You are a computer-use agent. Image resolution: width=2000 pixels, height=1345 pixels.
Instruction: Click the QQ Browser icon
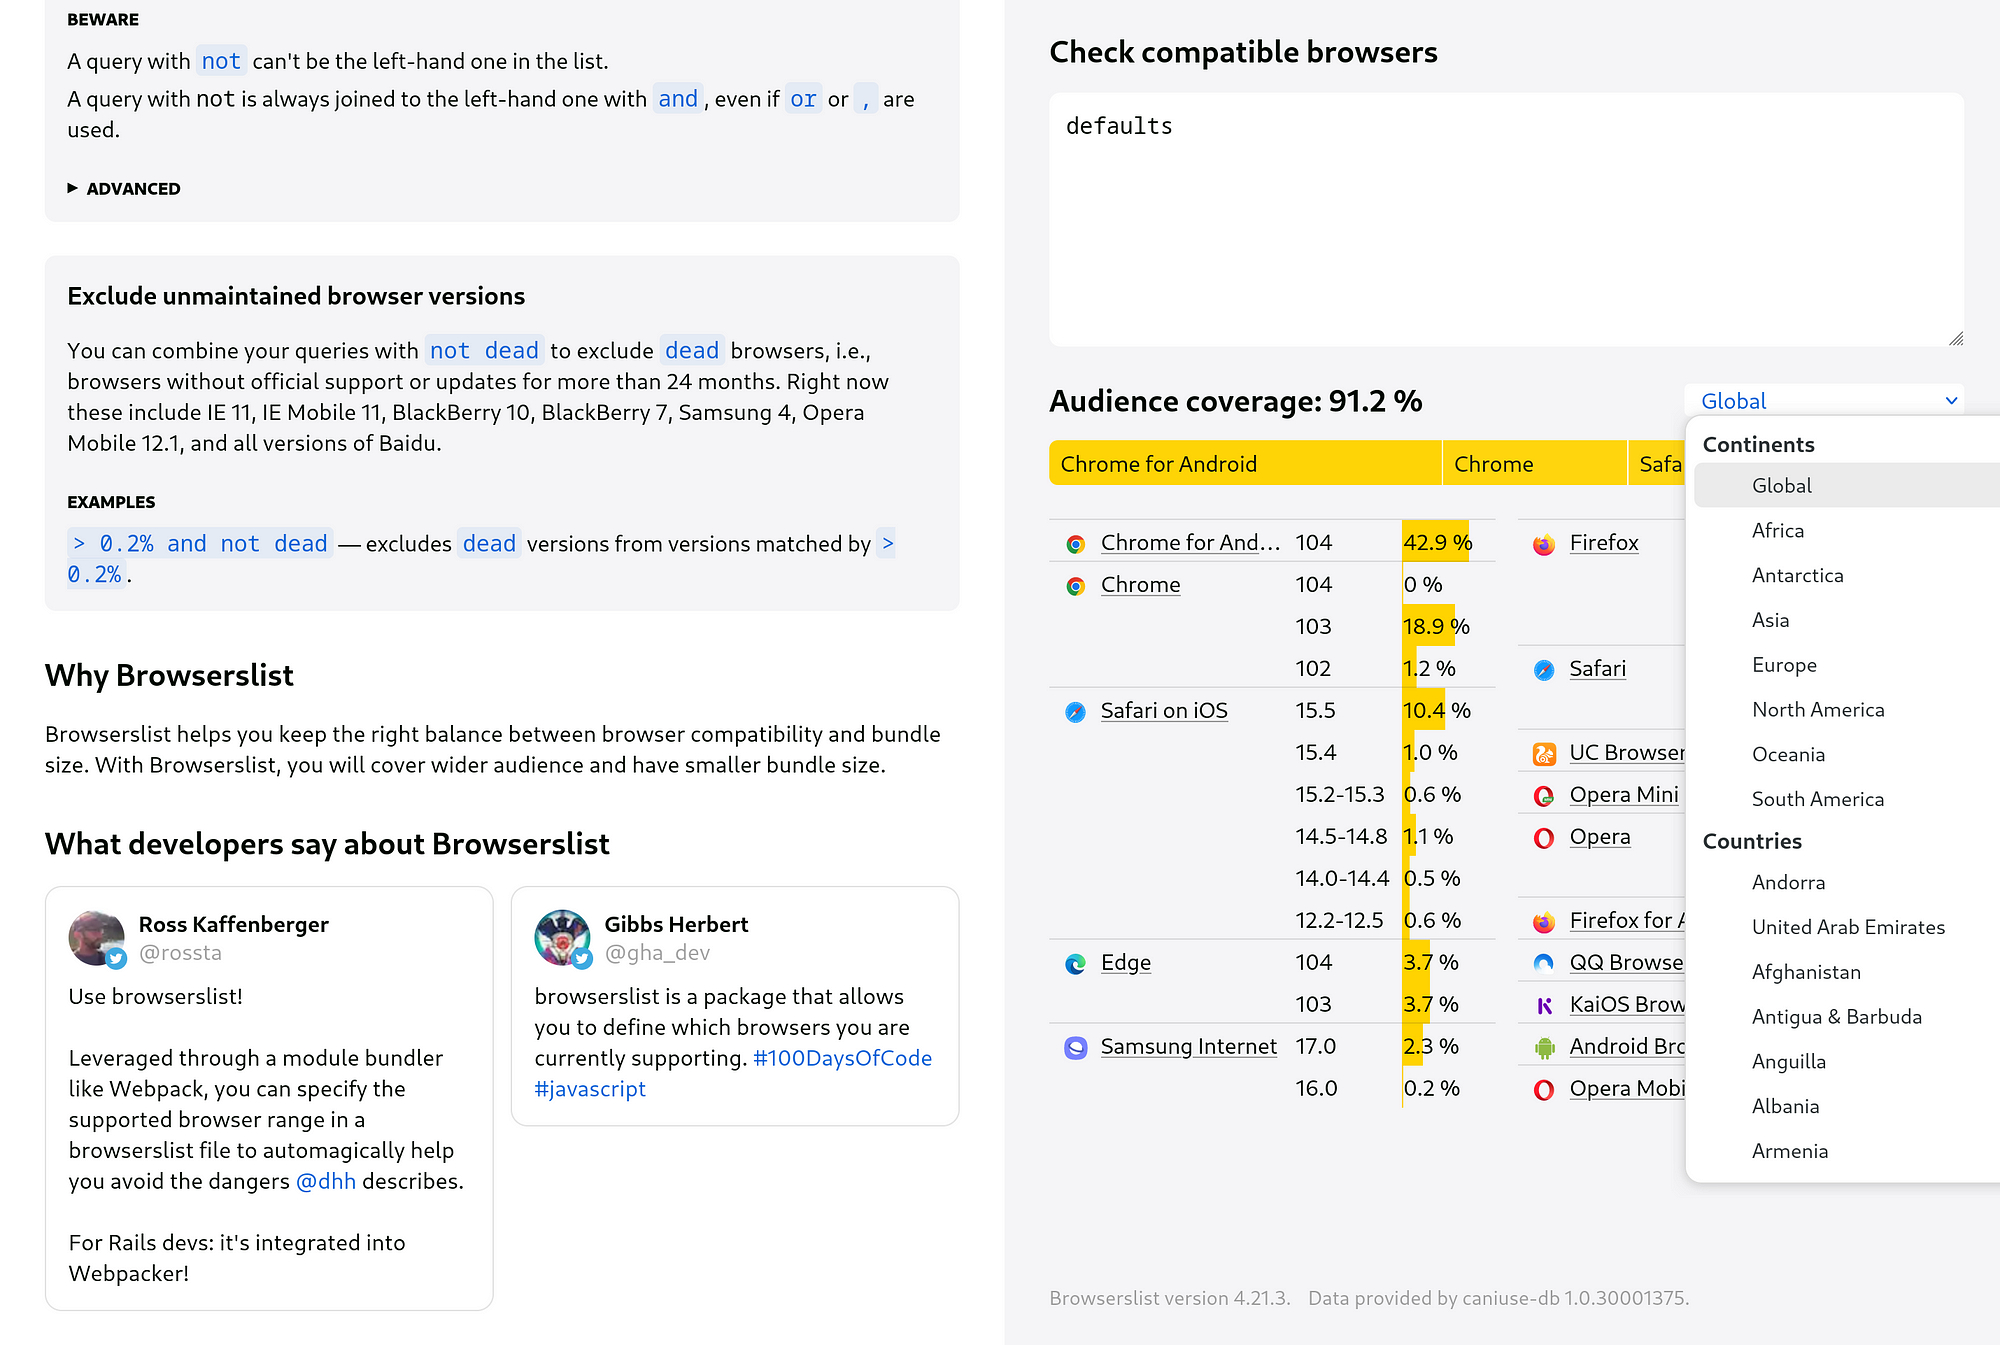click(x=1544, y=964)
